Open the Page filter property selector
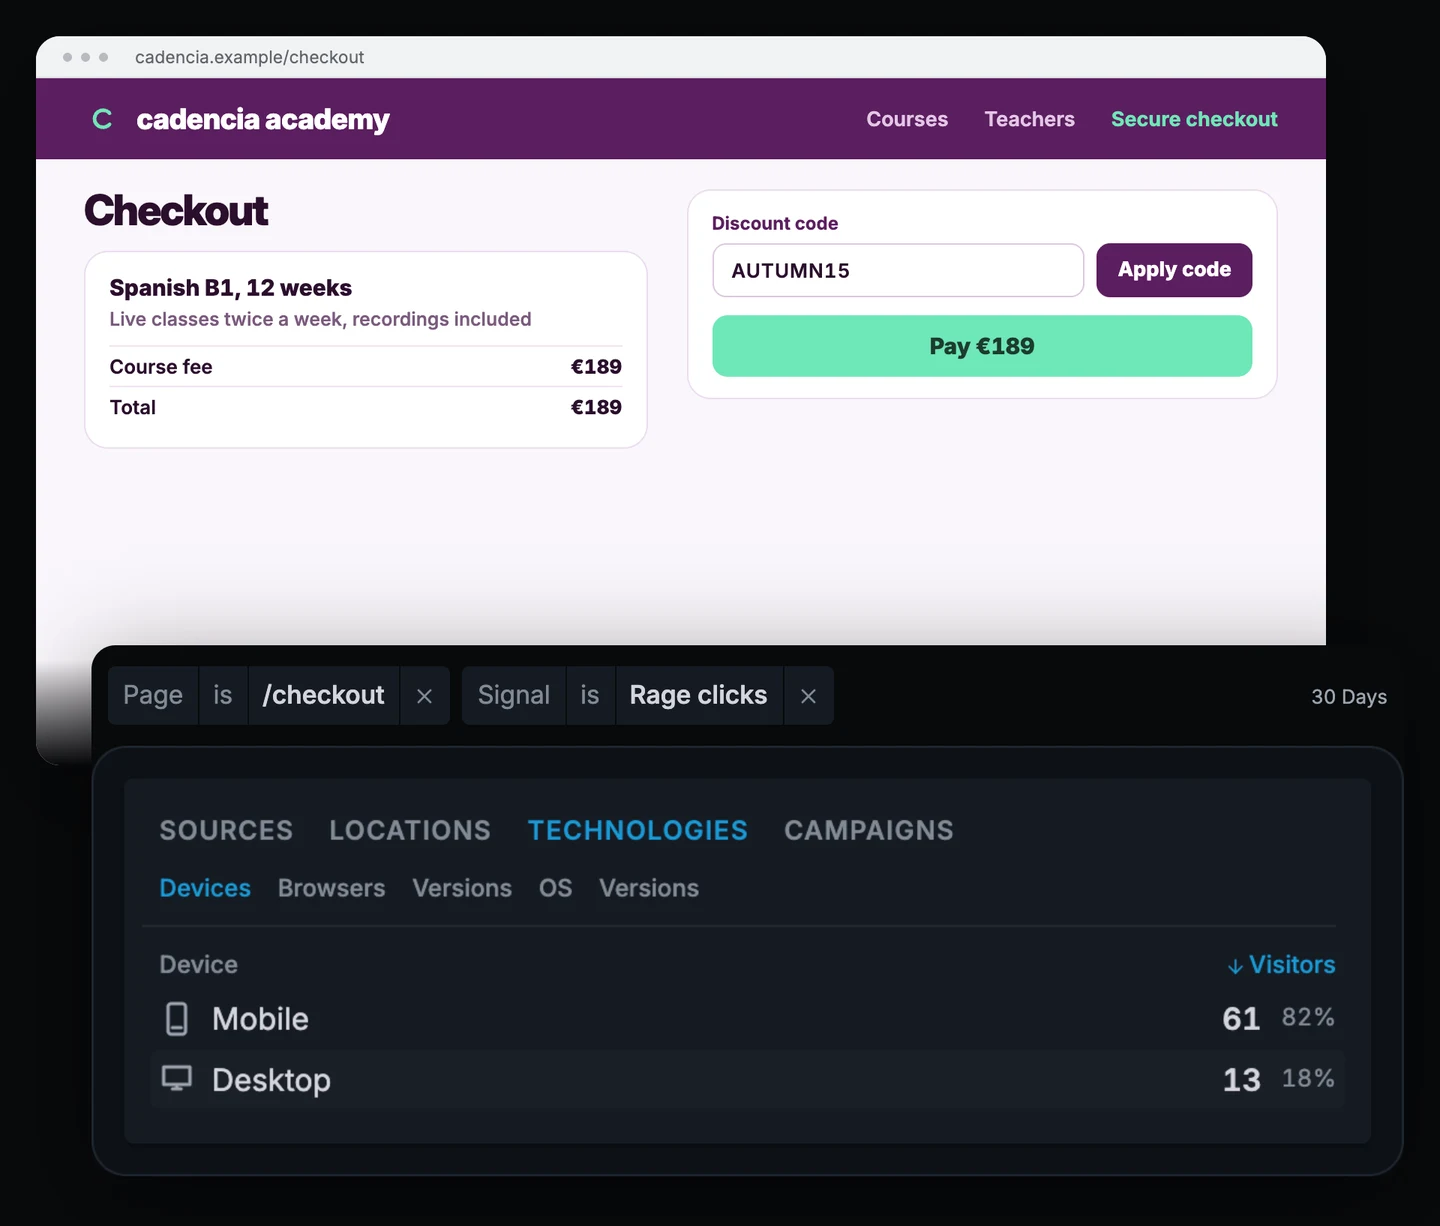The height and width of the screenshot is (1226, 1440). pos(153,696)
